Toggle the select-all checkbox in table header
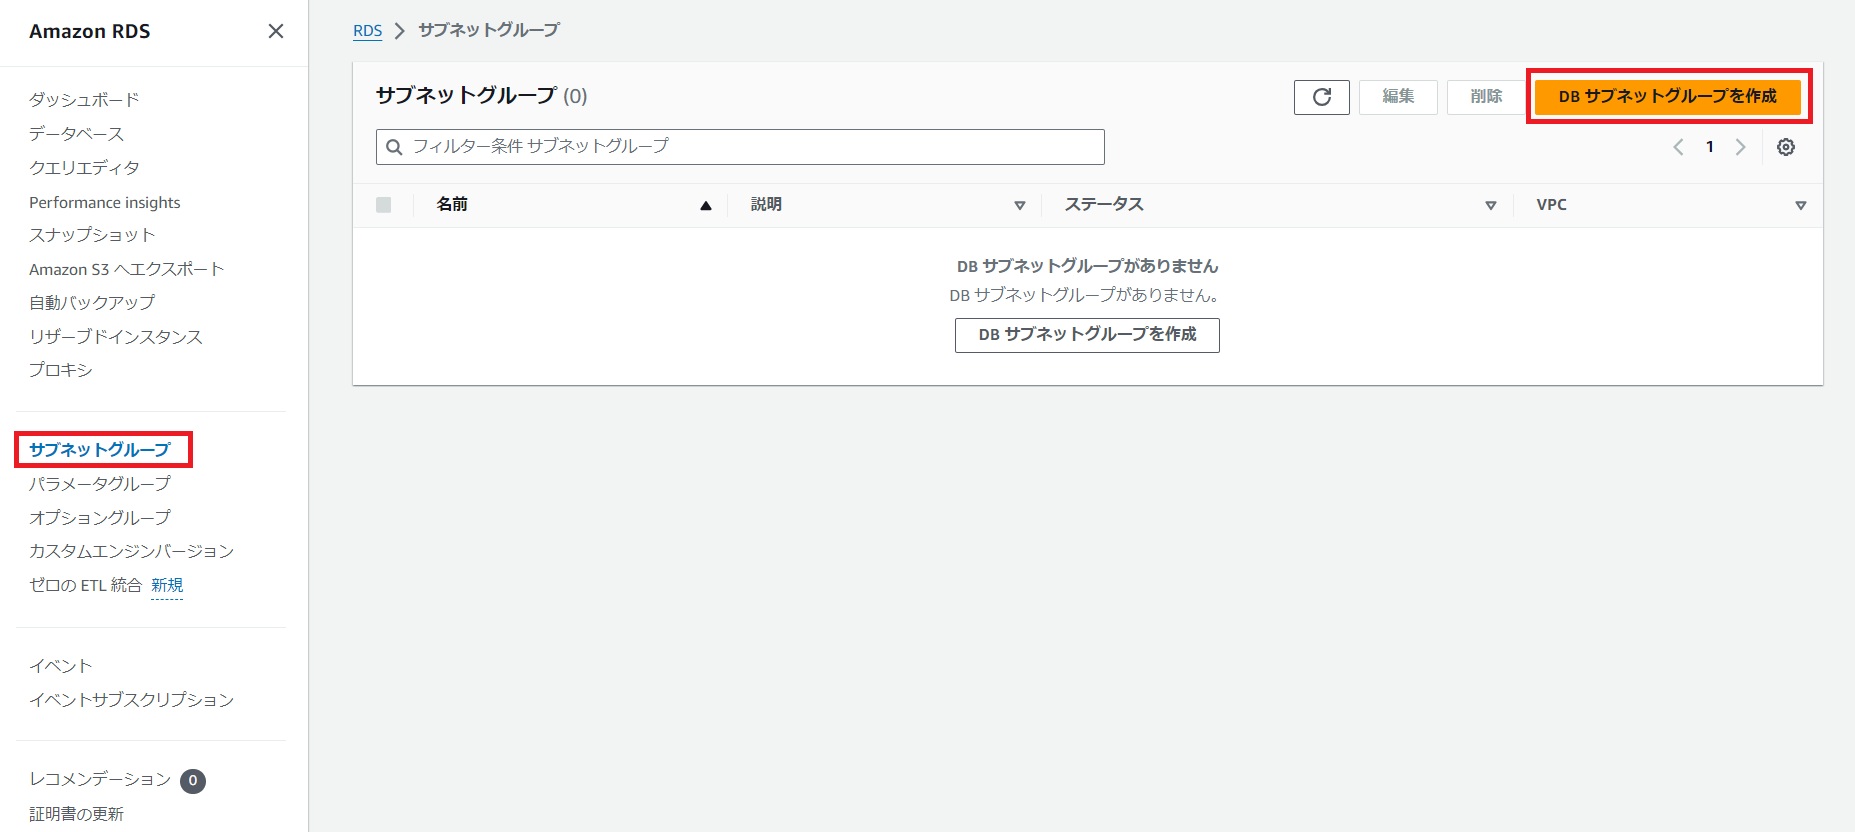 tap(383, 205)
